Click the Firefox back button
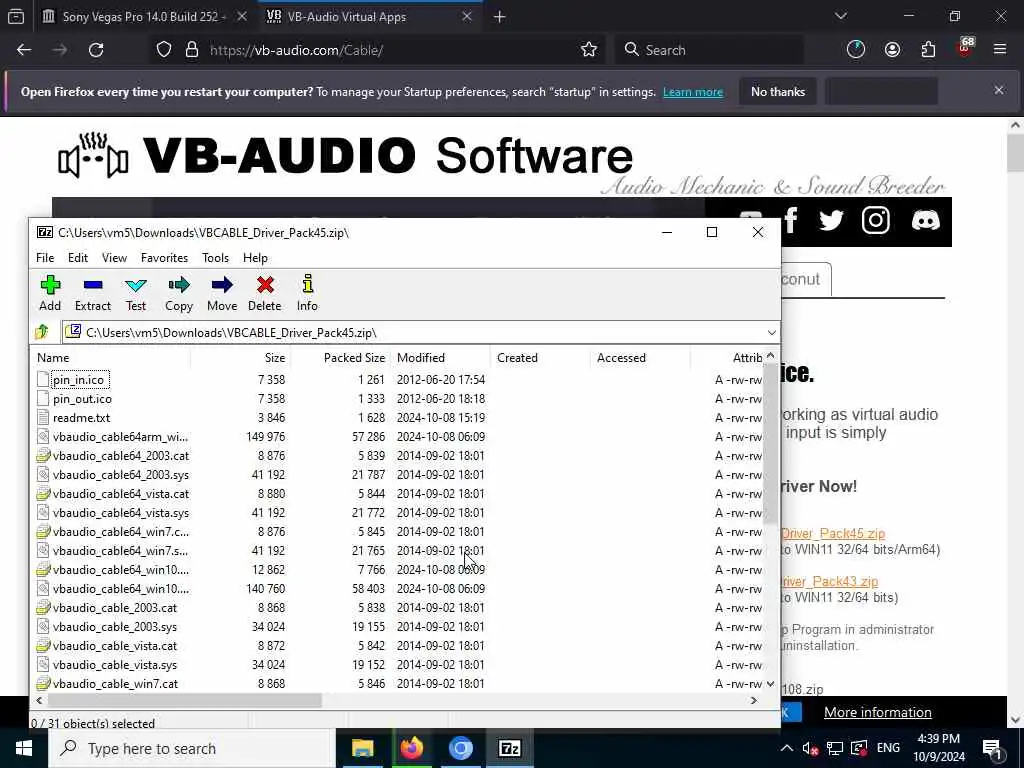The width and height of the screenshot is (1024, 768). pos(24,50)
